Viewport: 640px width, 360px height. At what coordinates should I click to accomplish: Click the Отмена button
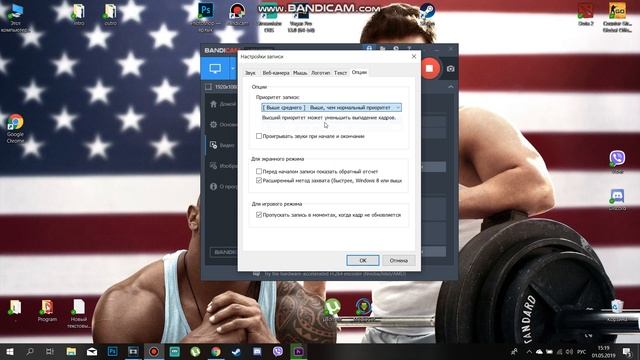pos(398,260)
